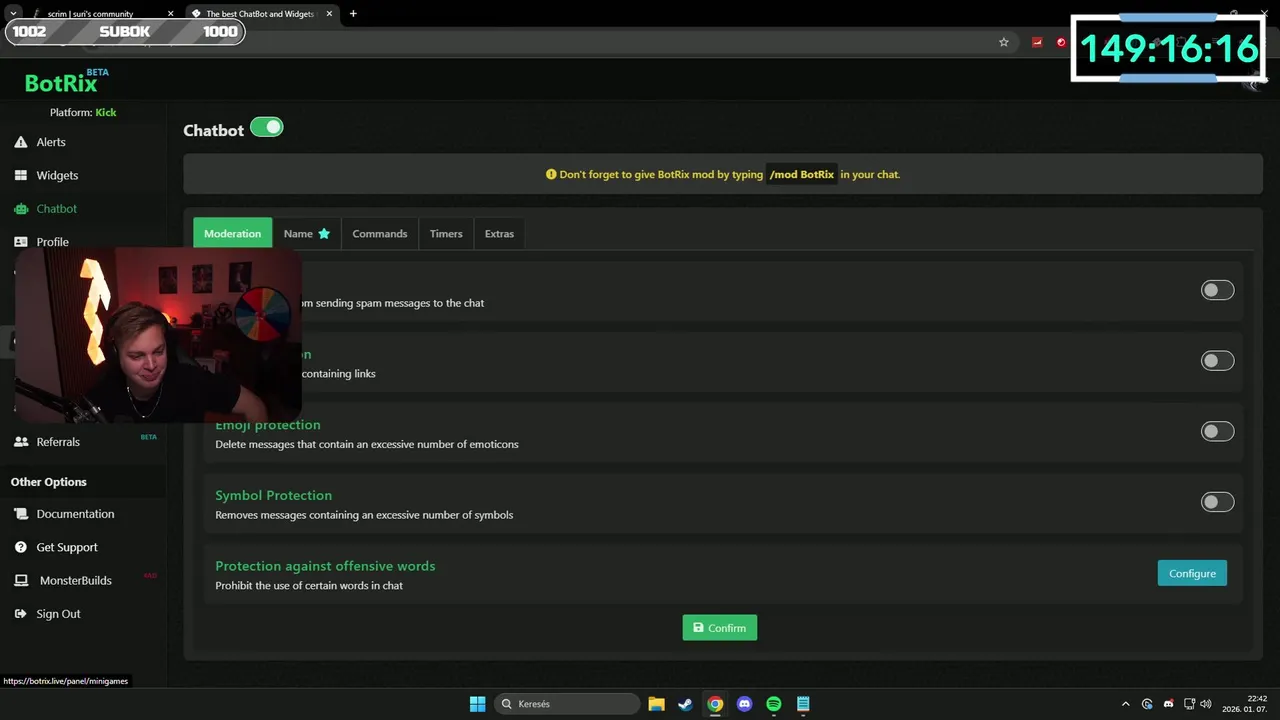Click the BotRix BETA logo
Screen dimensions: 1280x720
coord(66,81)
